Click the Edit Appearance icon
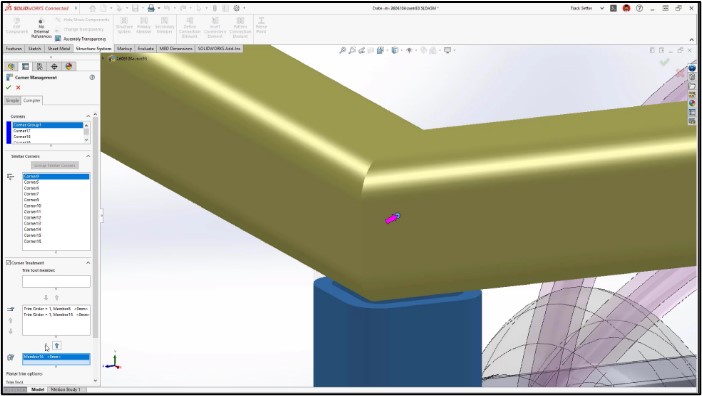This screenshot has width=702, height=396. point(424,51)
